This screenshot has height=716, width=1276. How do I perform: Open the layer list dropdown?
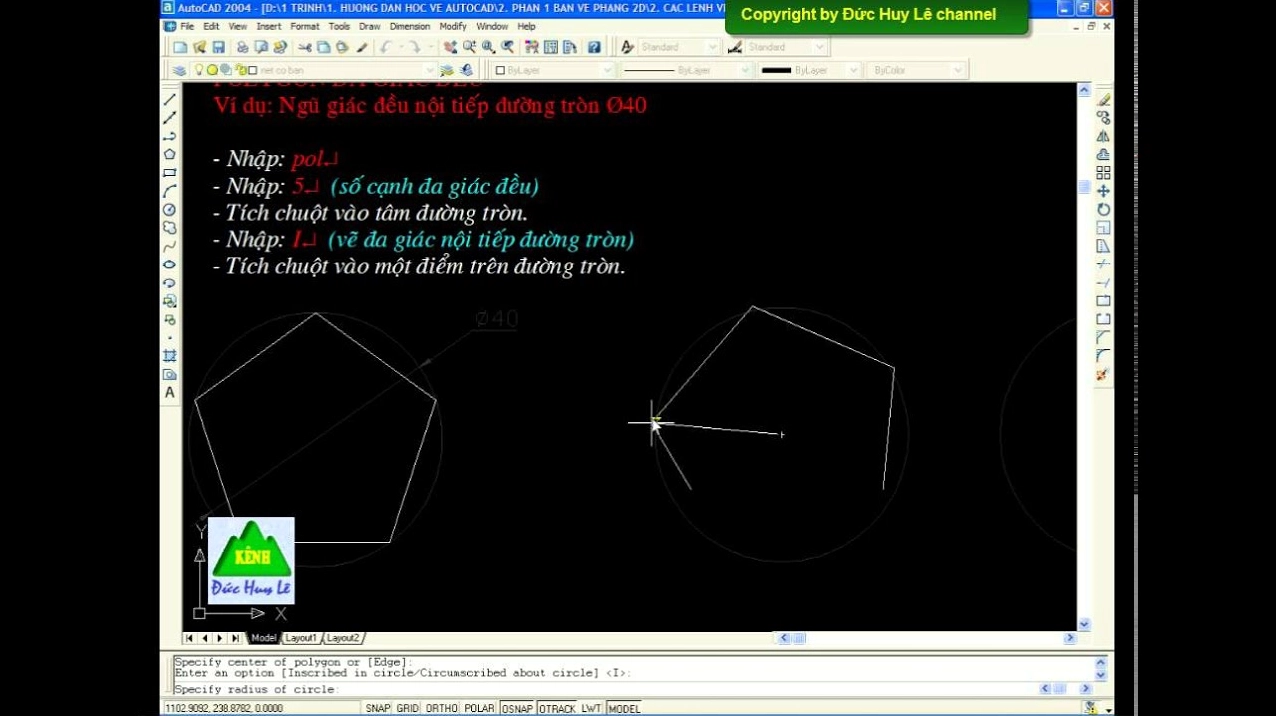[x=430, y=70]
